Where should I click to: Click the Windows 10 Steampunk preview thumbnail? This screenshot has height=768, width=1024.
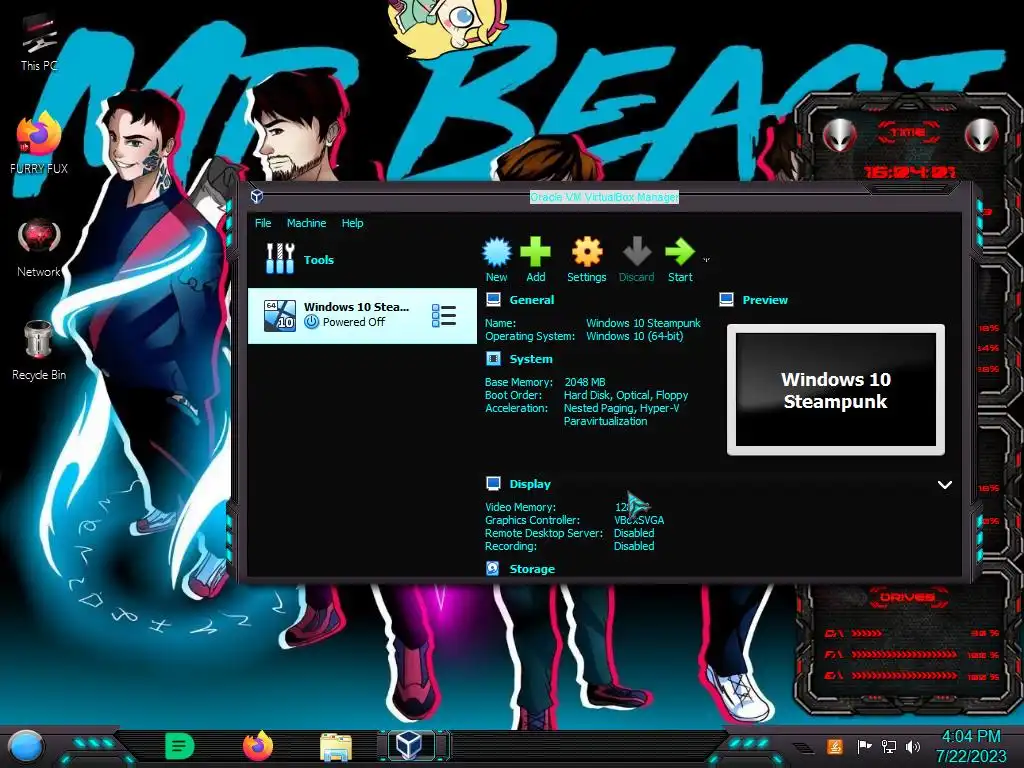coord(836,390)
